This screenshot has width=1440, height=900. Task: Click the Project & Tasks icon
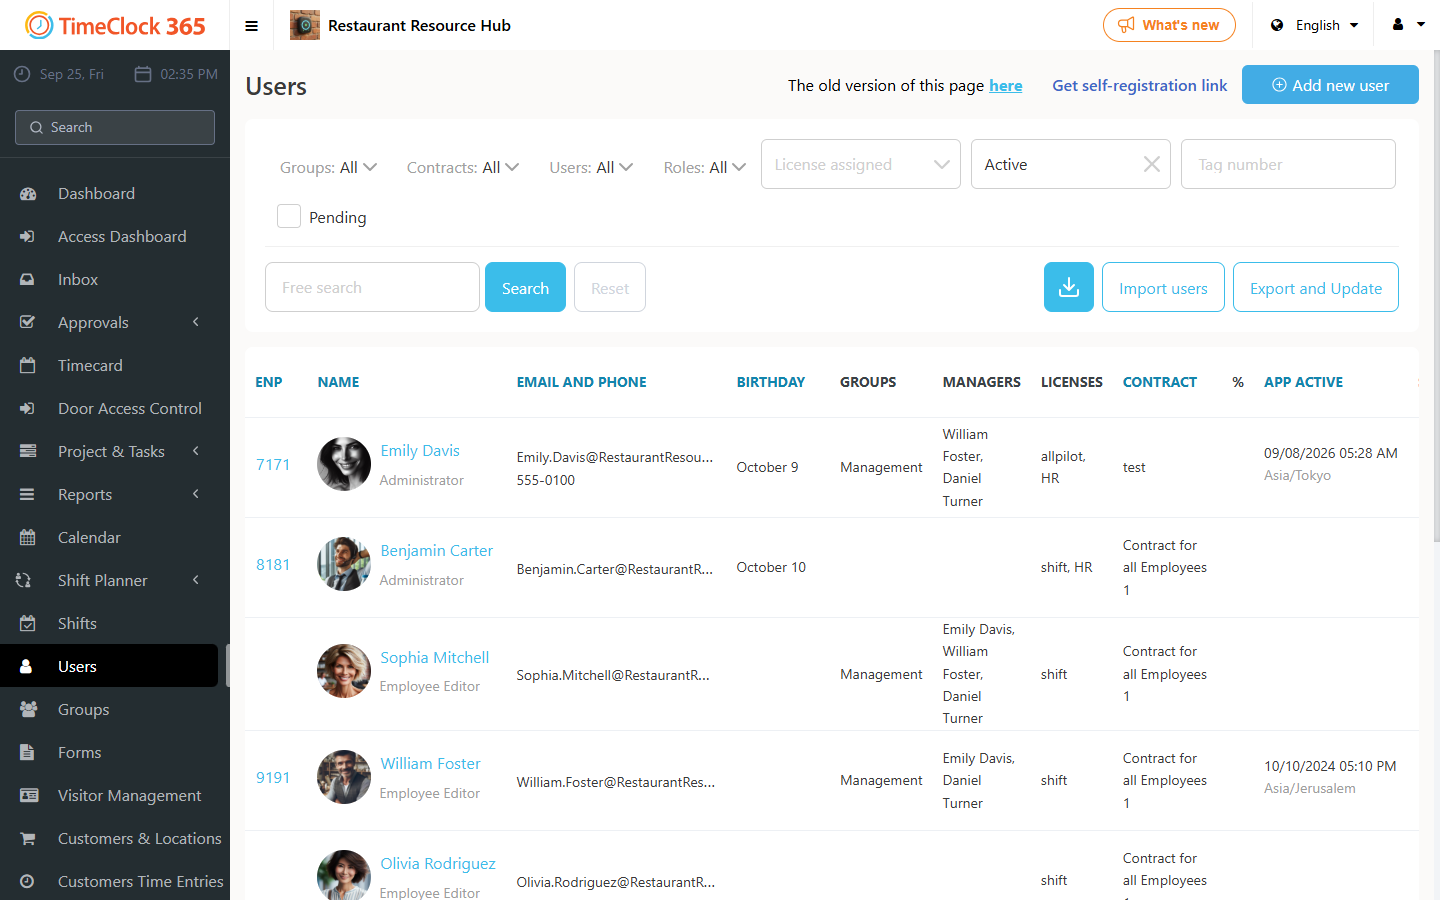[x=28, y=451]
